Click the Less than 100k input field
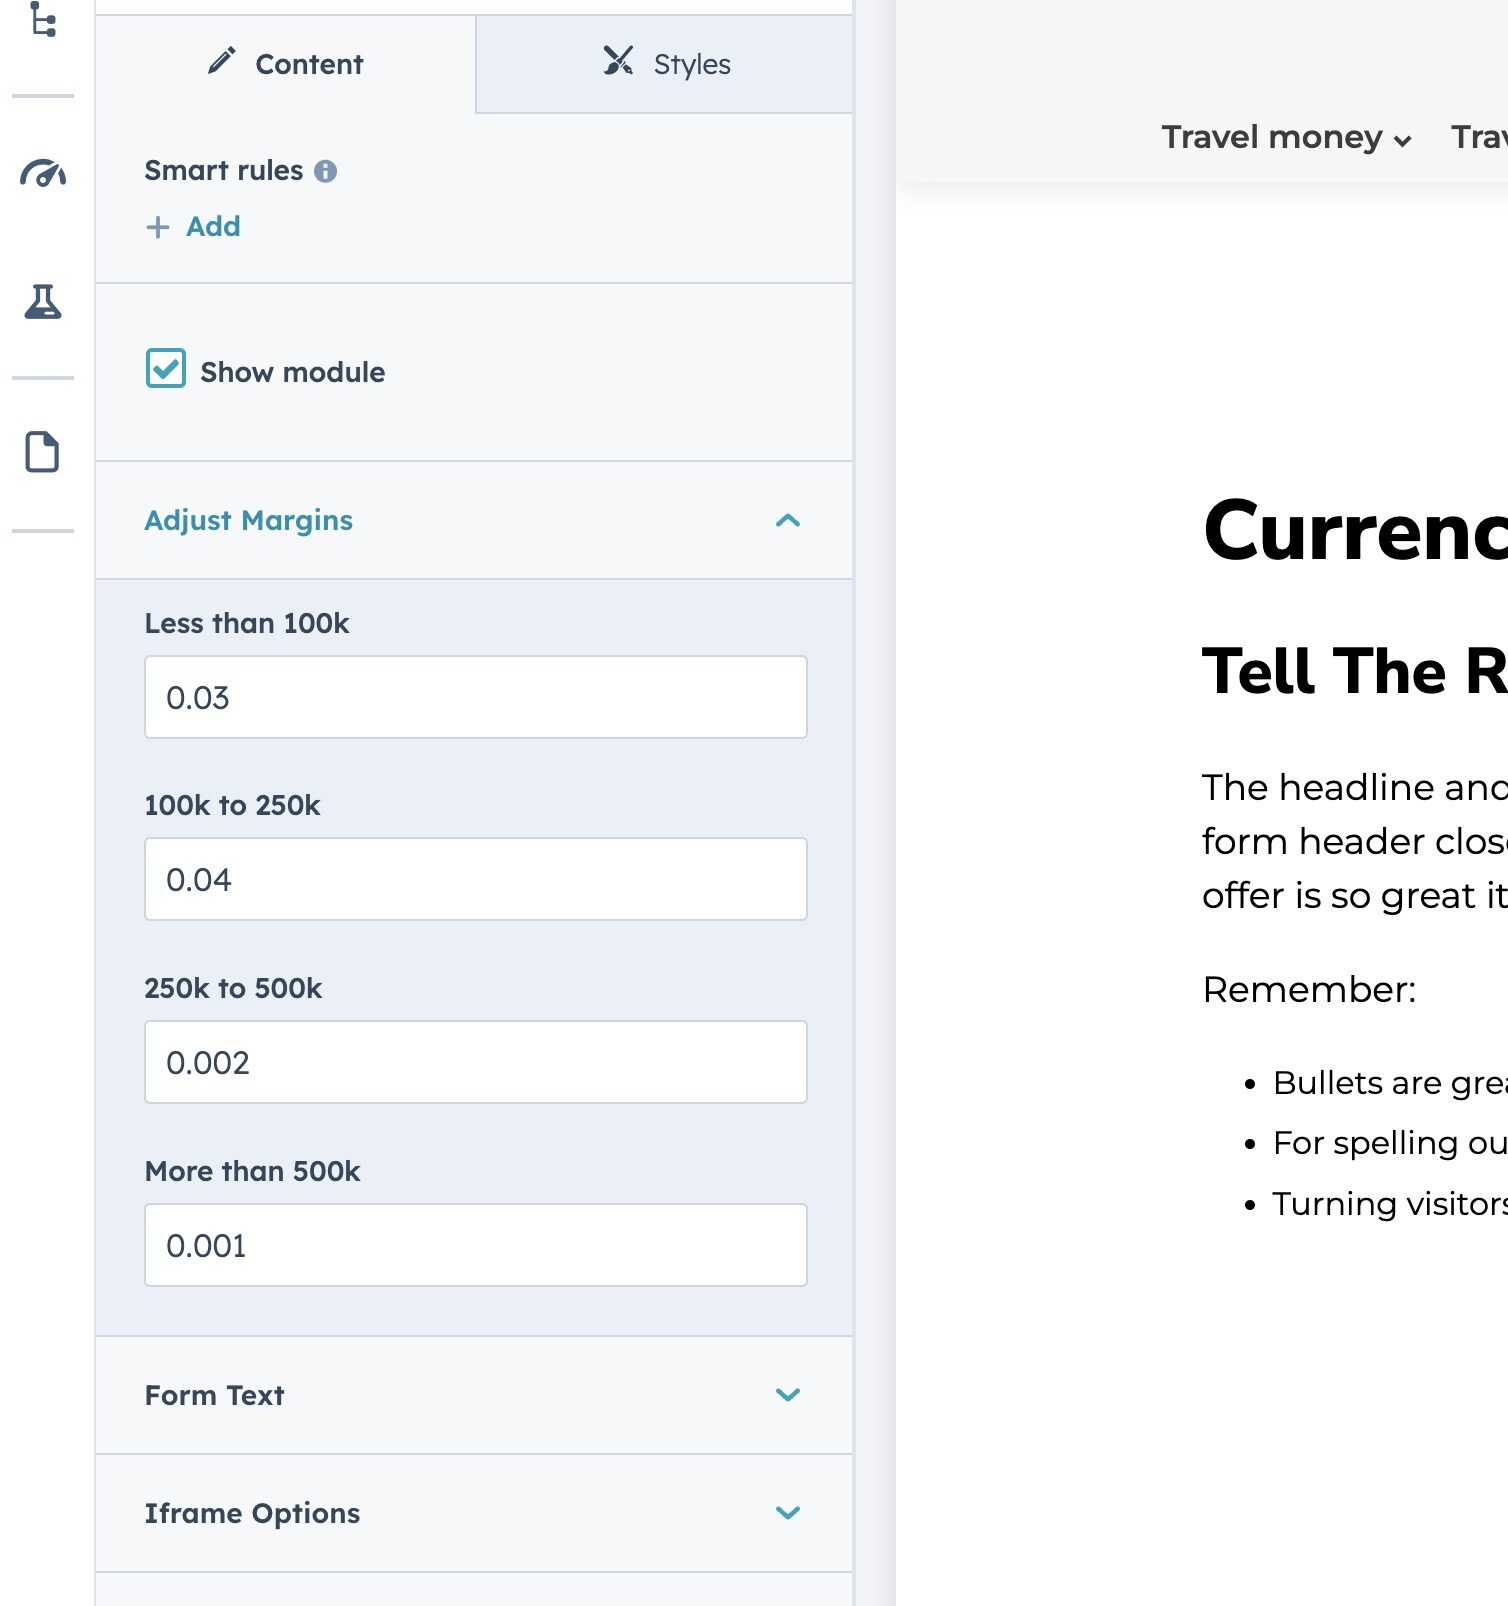The image size is (1508, 1606). (x=476, y=697)
